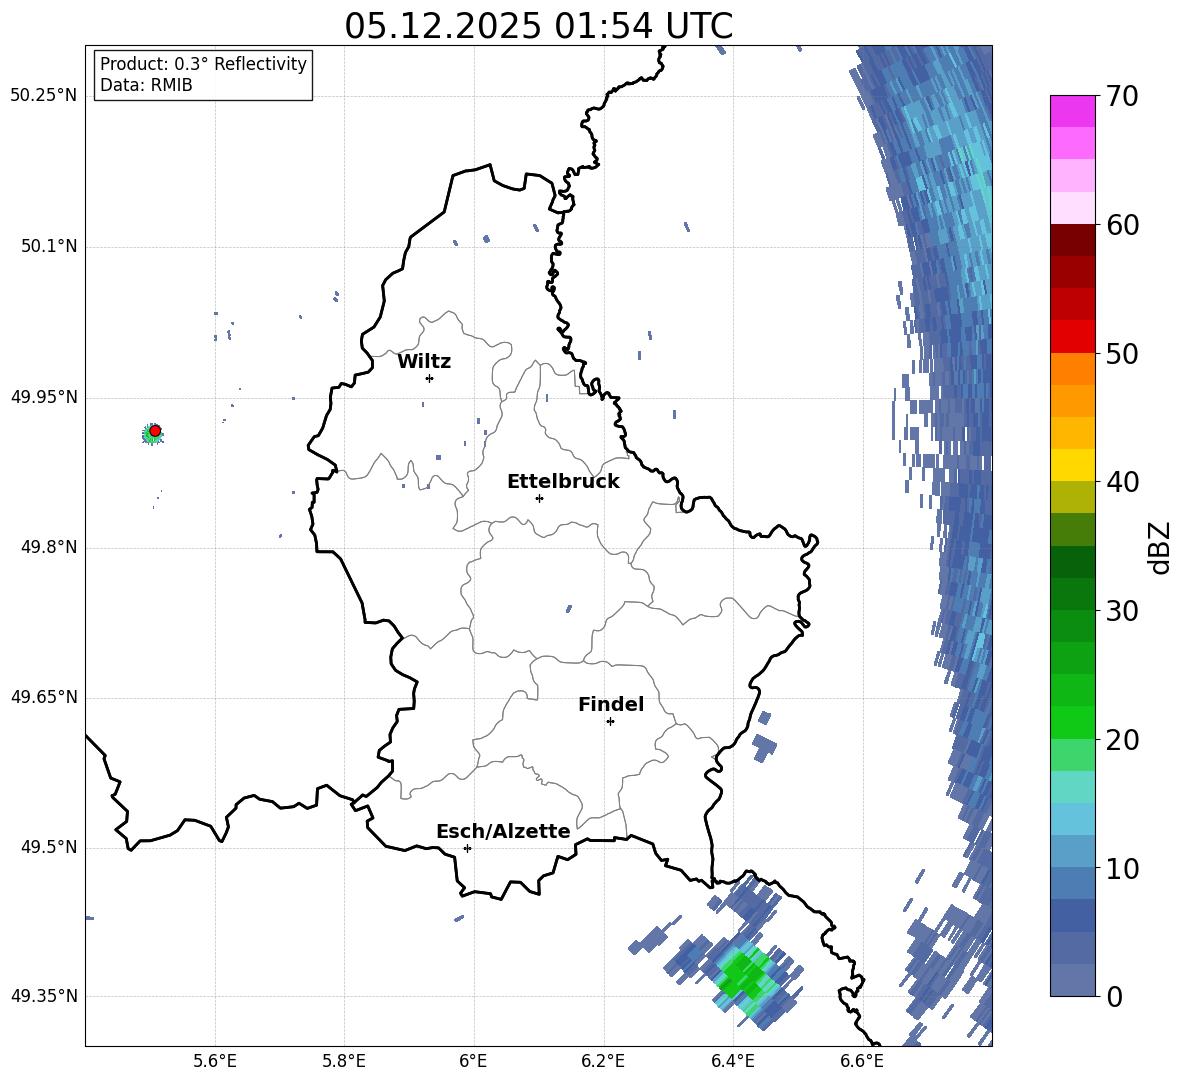
Task: Click the 6.6°E longitude label
Action: pyautogui.click(x=862, y=1061)
